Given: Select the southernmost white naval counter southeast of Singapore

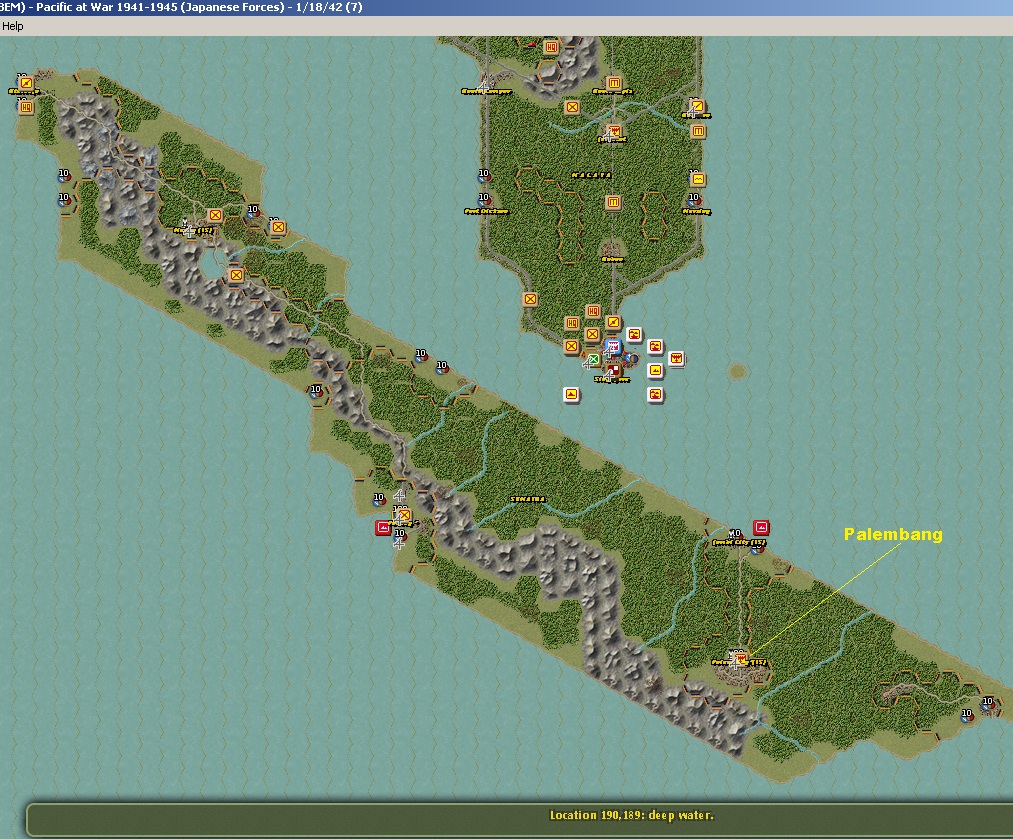Looking at the screenshot, I should tap(655, 394).
